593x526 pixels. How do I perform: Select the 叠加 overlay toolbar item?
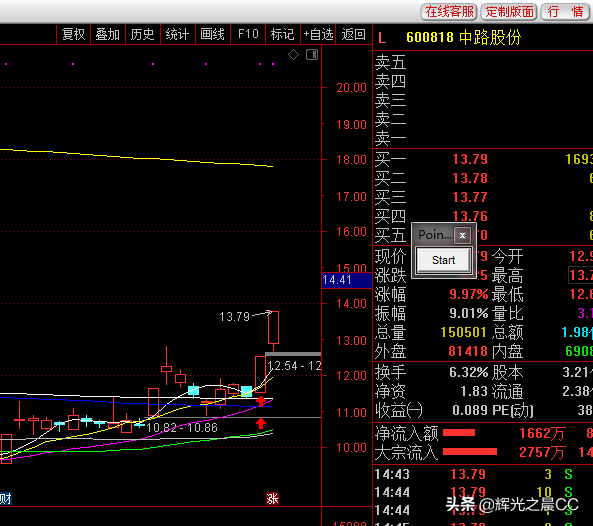coord(108,34)
